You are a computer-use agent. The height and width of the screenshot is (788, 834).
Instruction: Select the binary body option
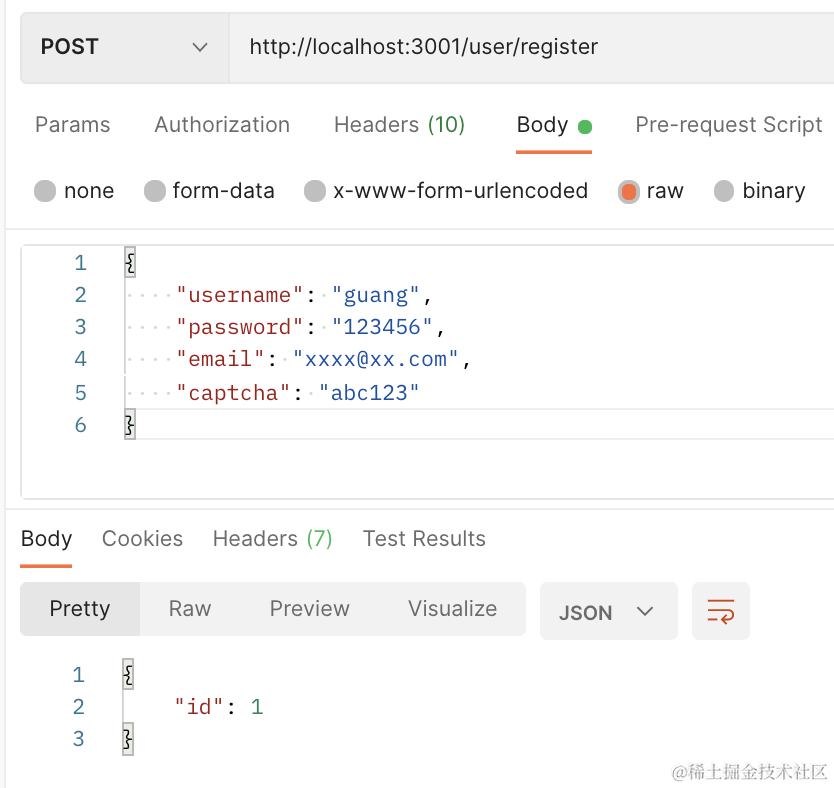[x=724, y=191]
